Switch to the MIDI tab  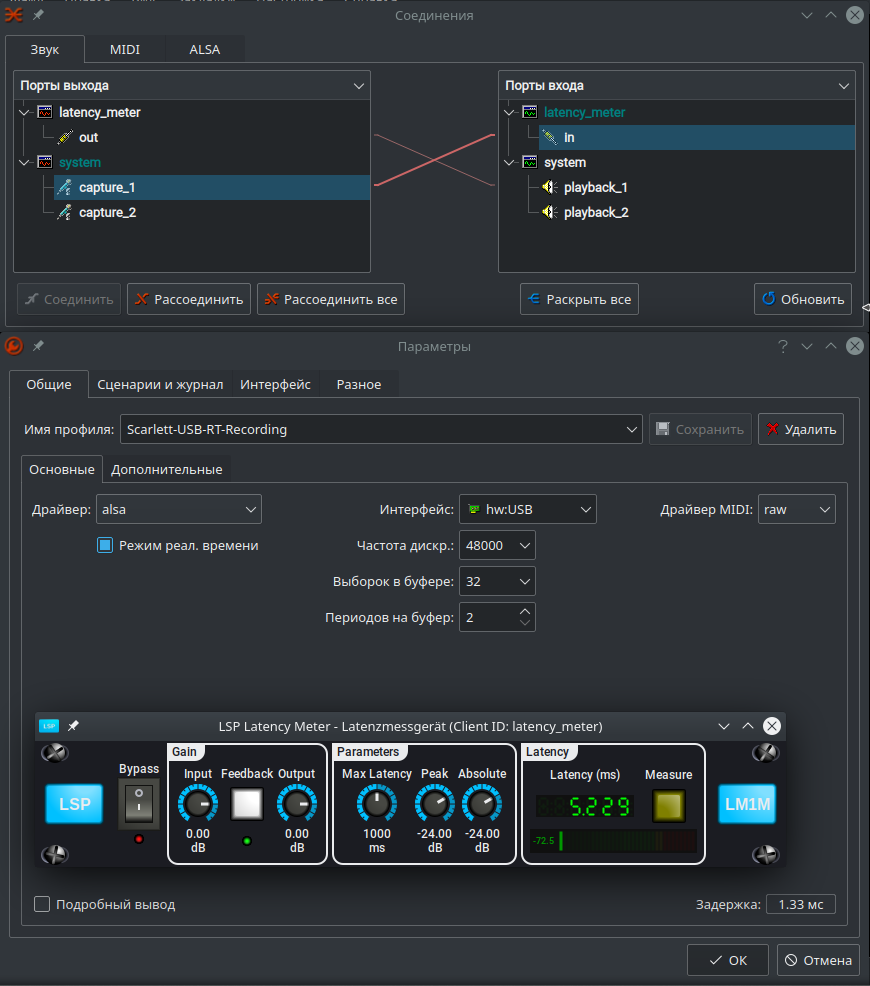124,49
